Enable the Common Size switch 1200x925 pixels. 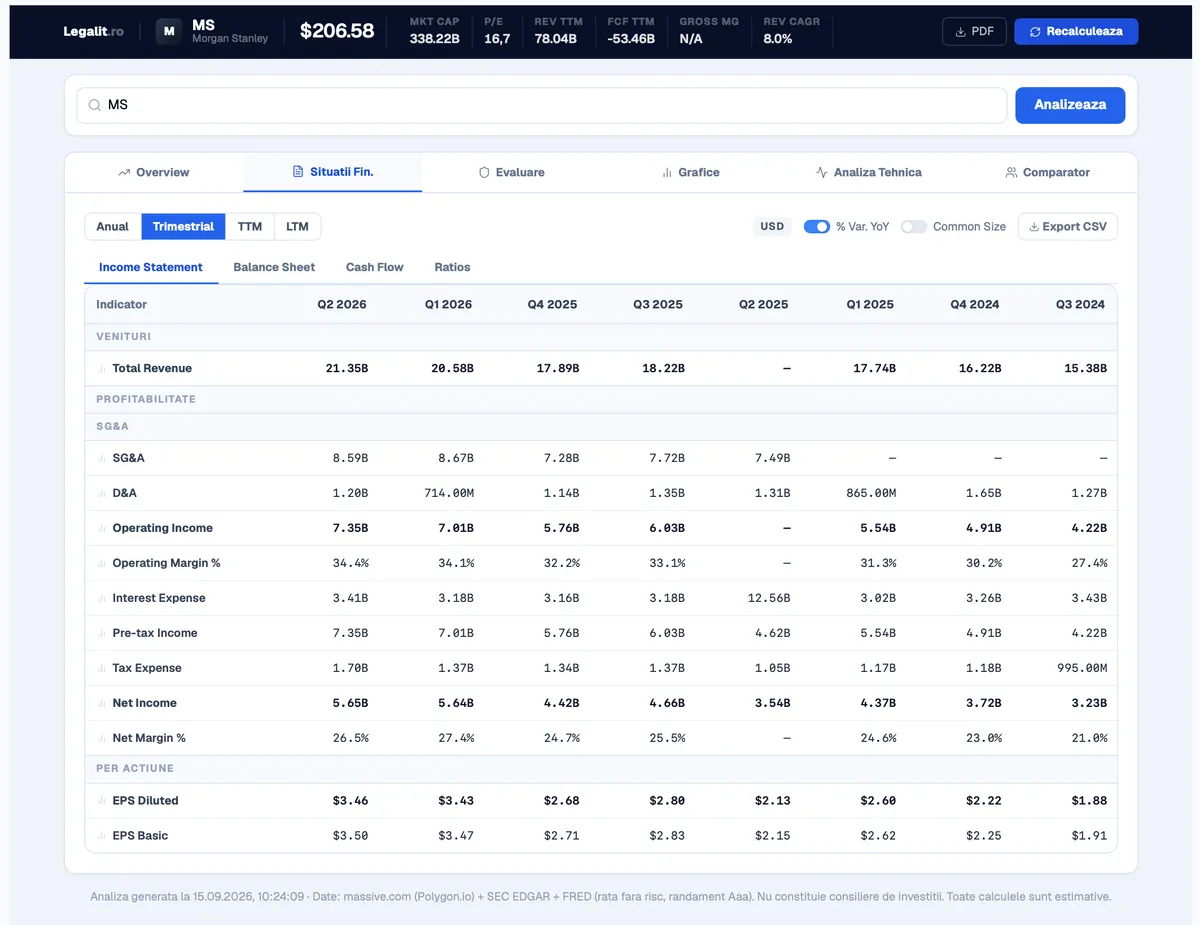pyautogui.click(x=914, y=227)
